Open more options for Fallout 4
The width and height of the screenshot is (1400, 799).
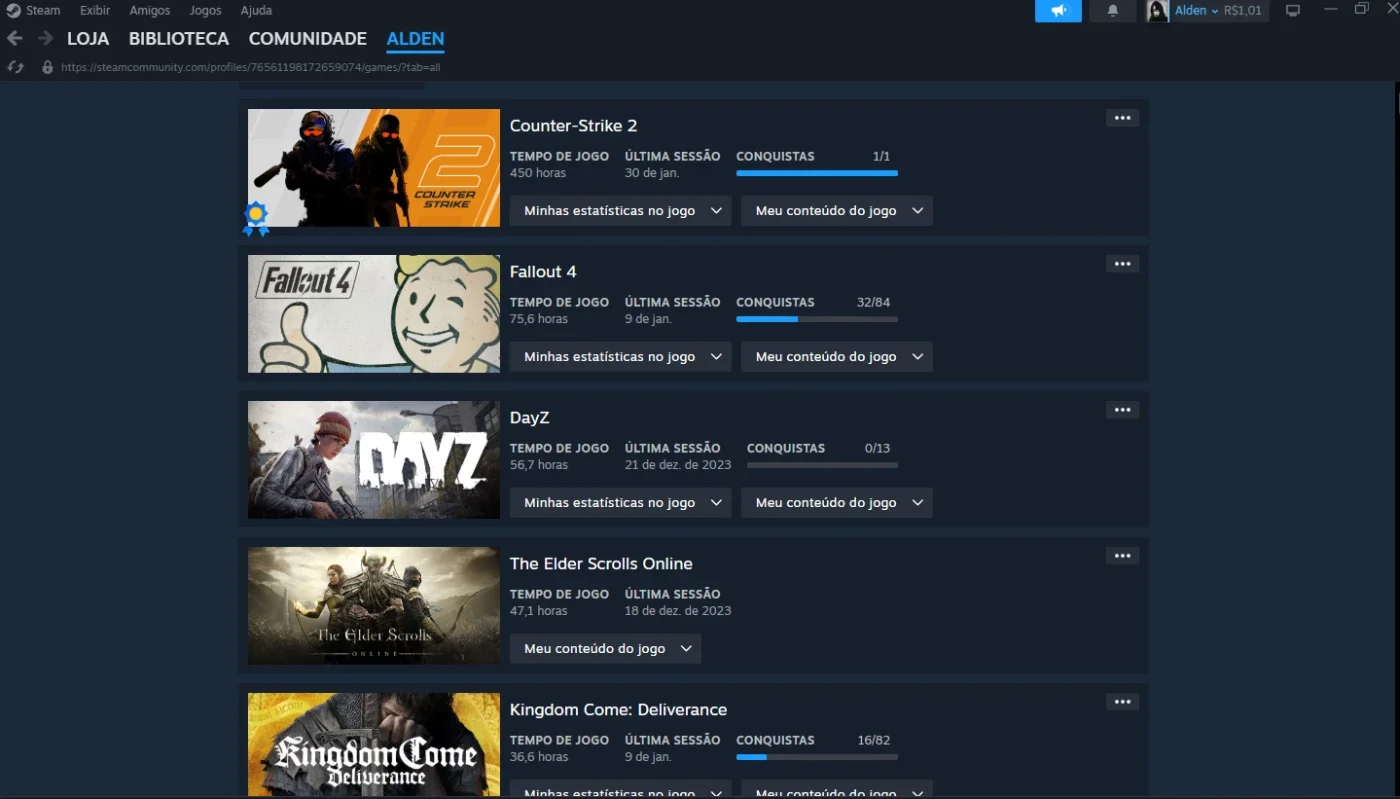[x=1122, y=264]
